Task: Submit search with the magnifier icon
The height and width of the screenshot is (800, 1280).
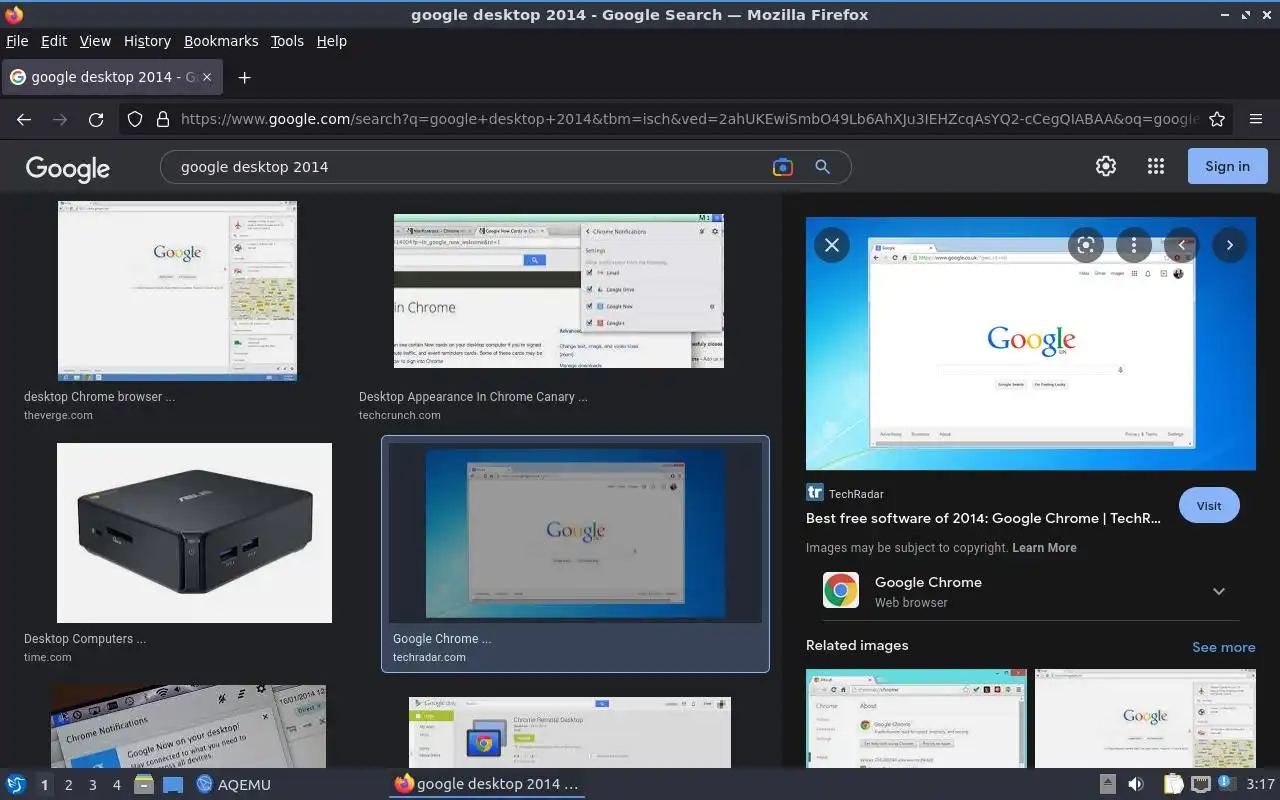Action: (822, 167)
